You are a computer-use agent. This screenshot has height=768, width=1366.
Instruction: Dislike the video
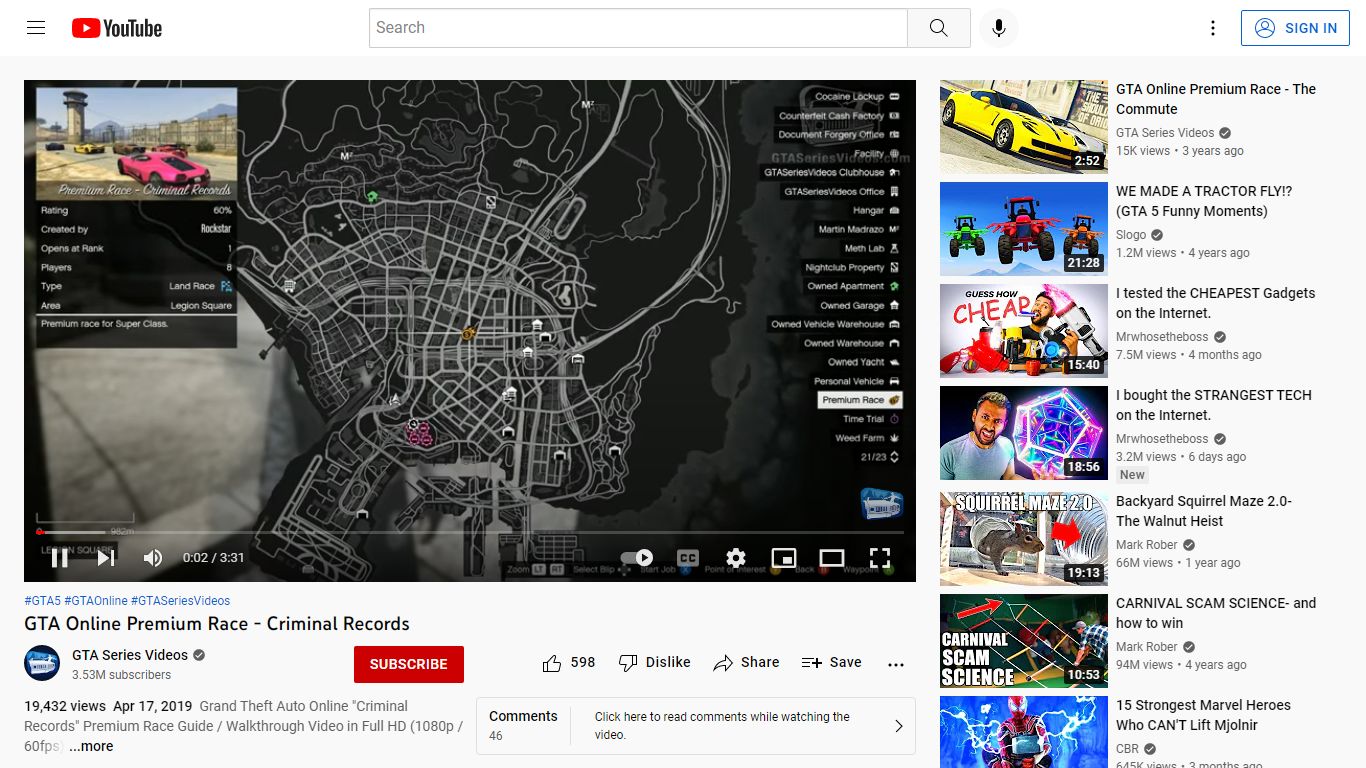point(654,663)
